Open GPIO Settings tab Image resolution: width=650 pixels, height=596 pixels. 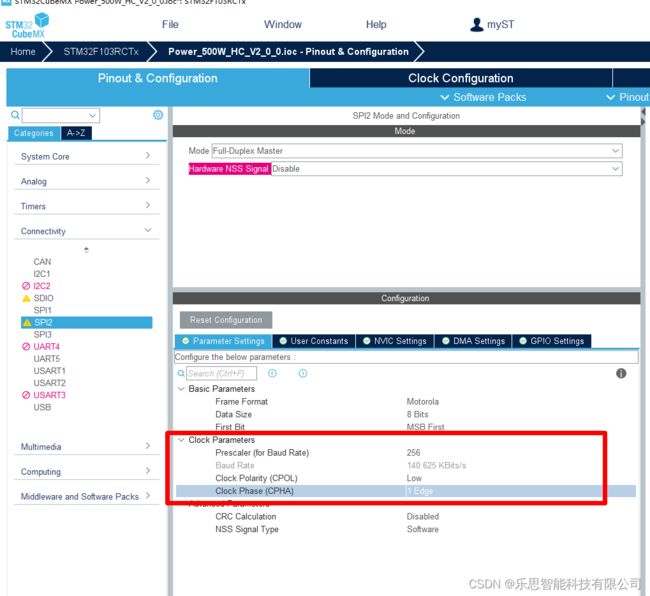551,341
